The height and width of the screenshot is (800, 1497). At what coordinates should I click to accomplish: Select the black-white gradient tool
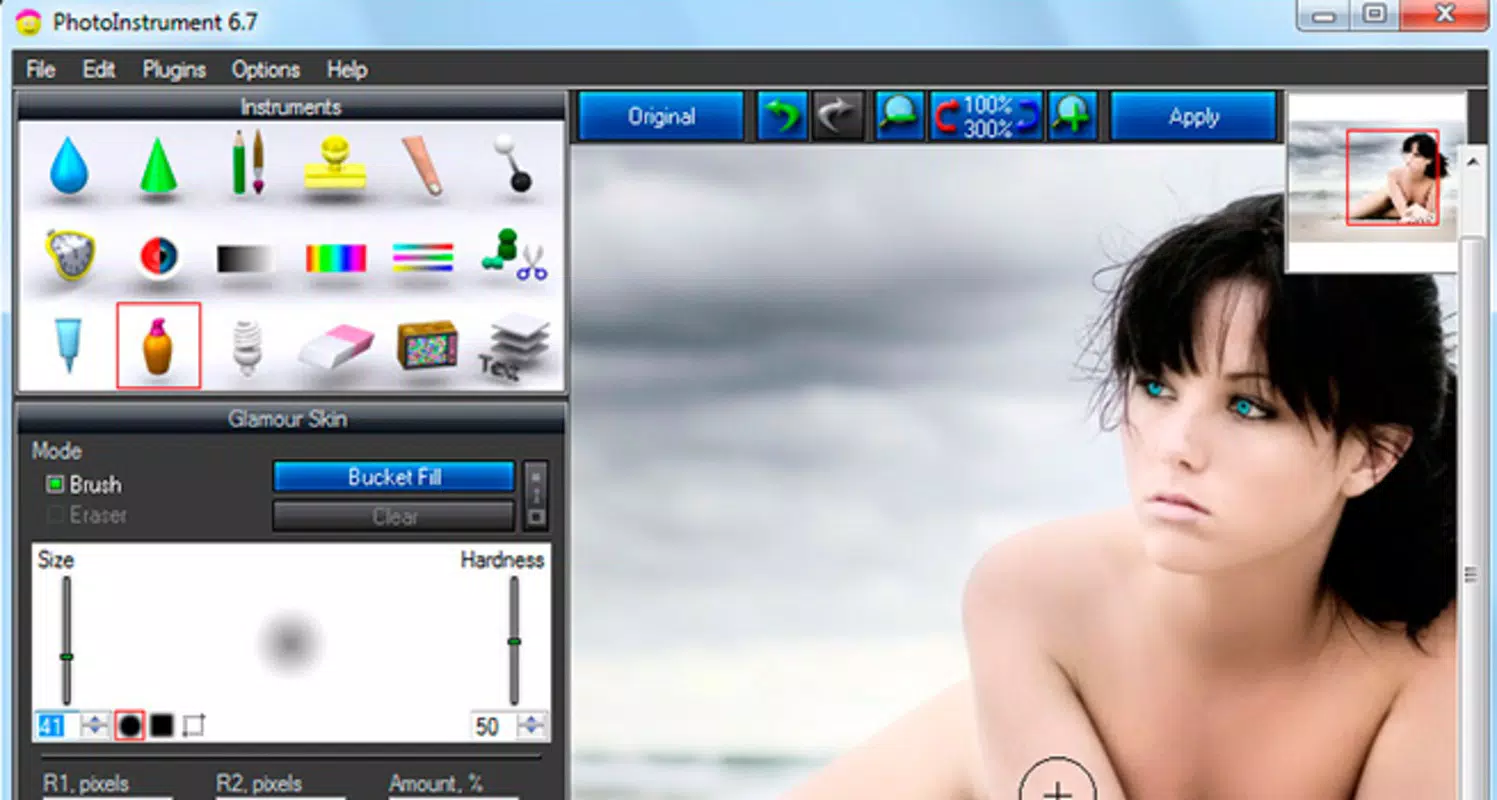pos(246,260)
